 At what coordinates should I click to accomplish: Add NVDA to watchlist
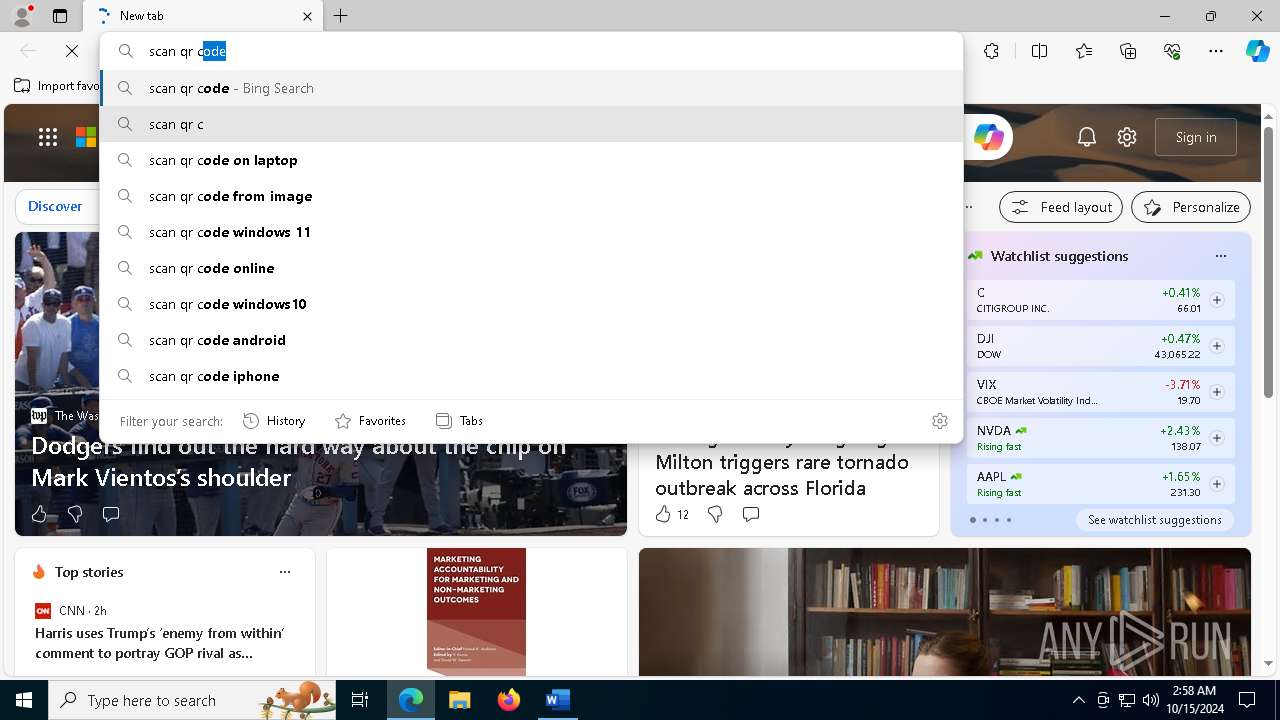1217,438
